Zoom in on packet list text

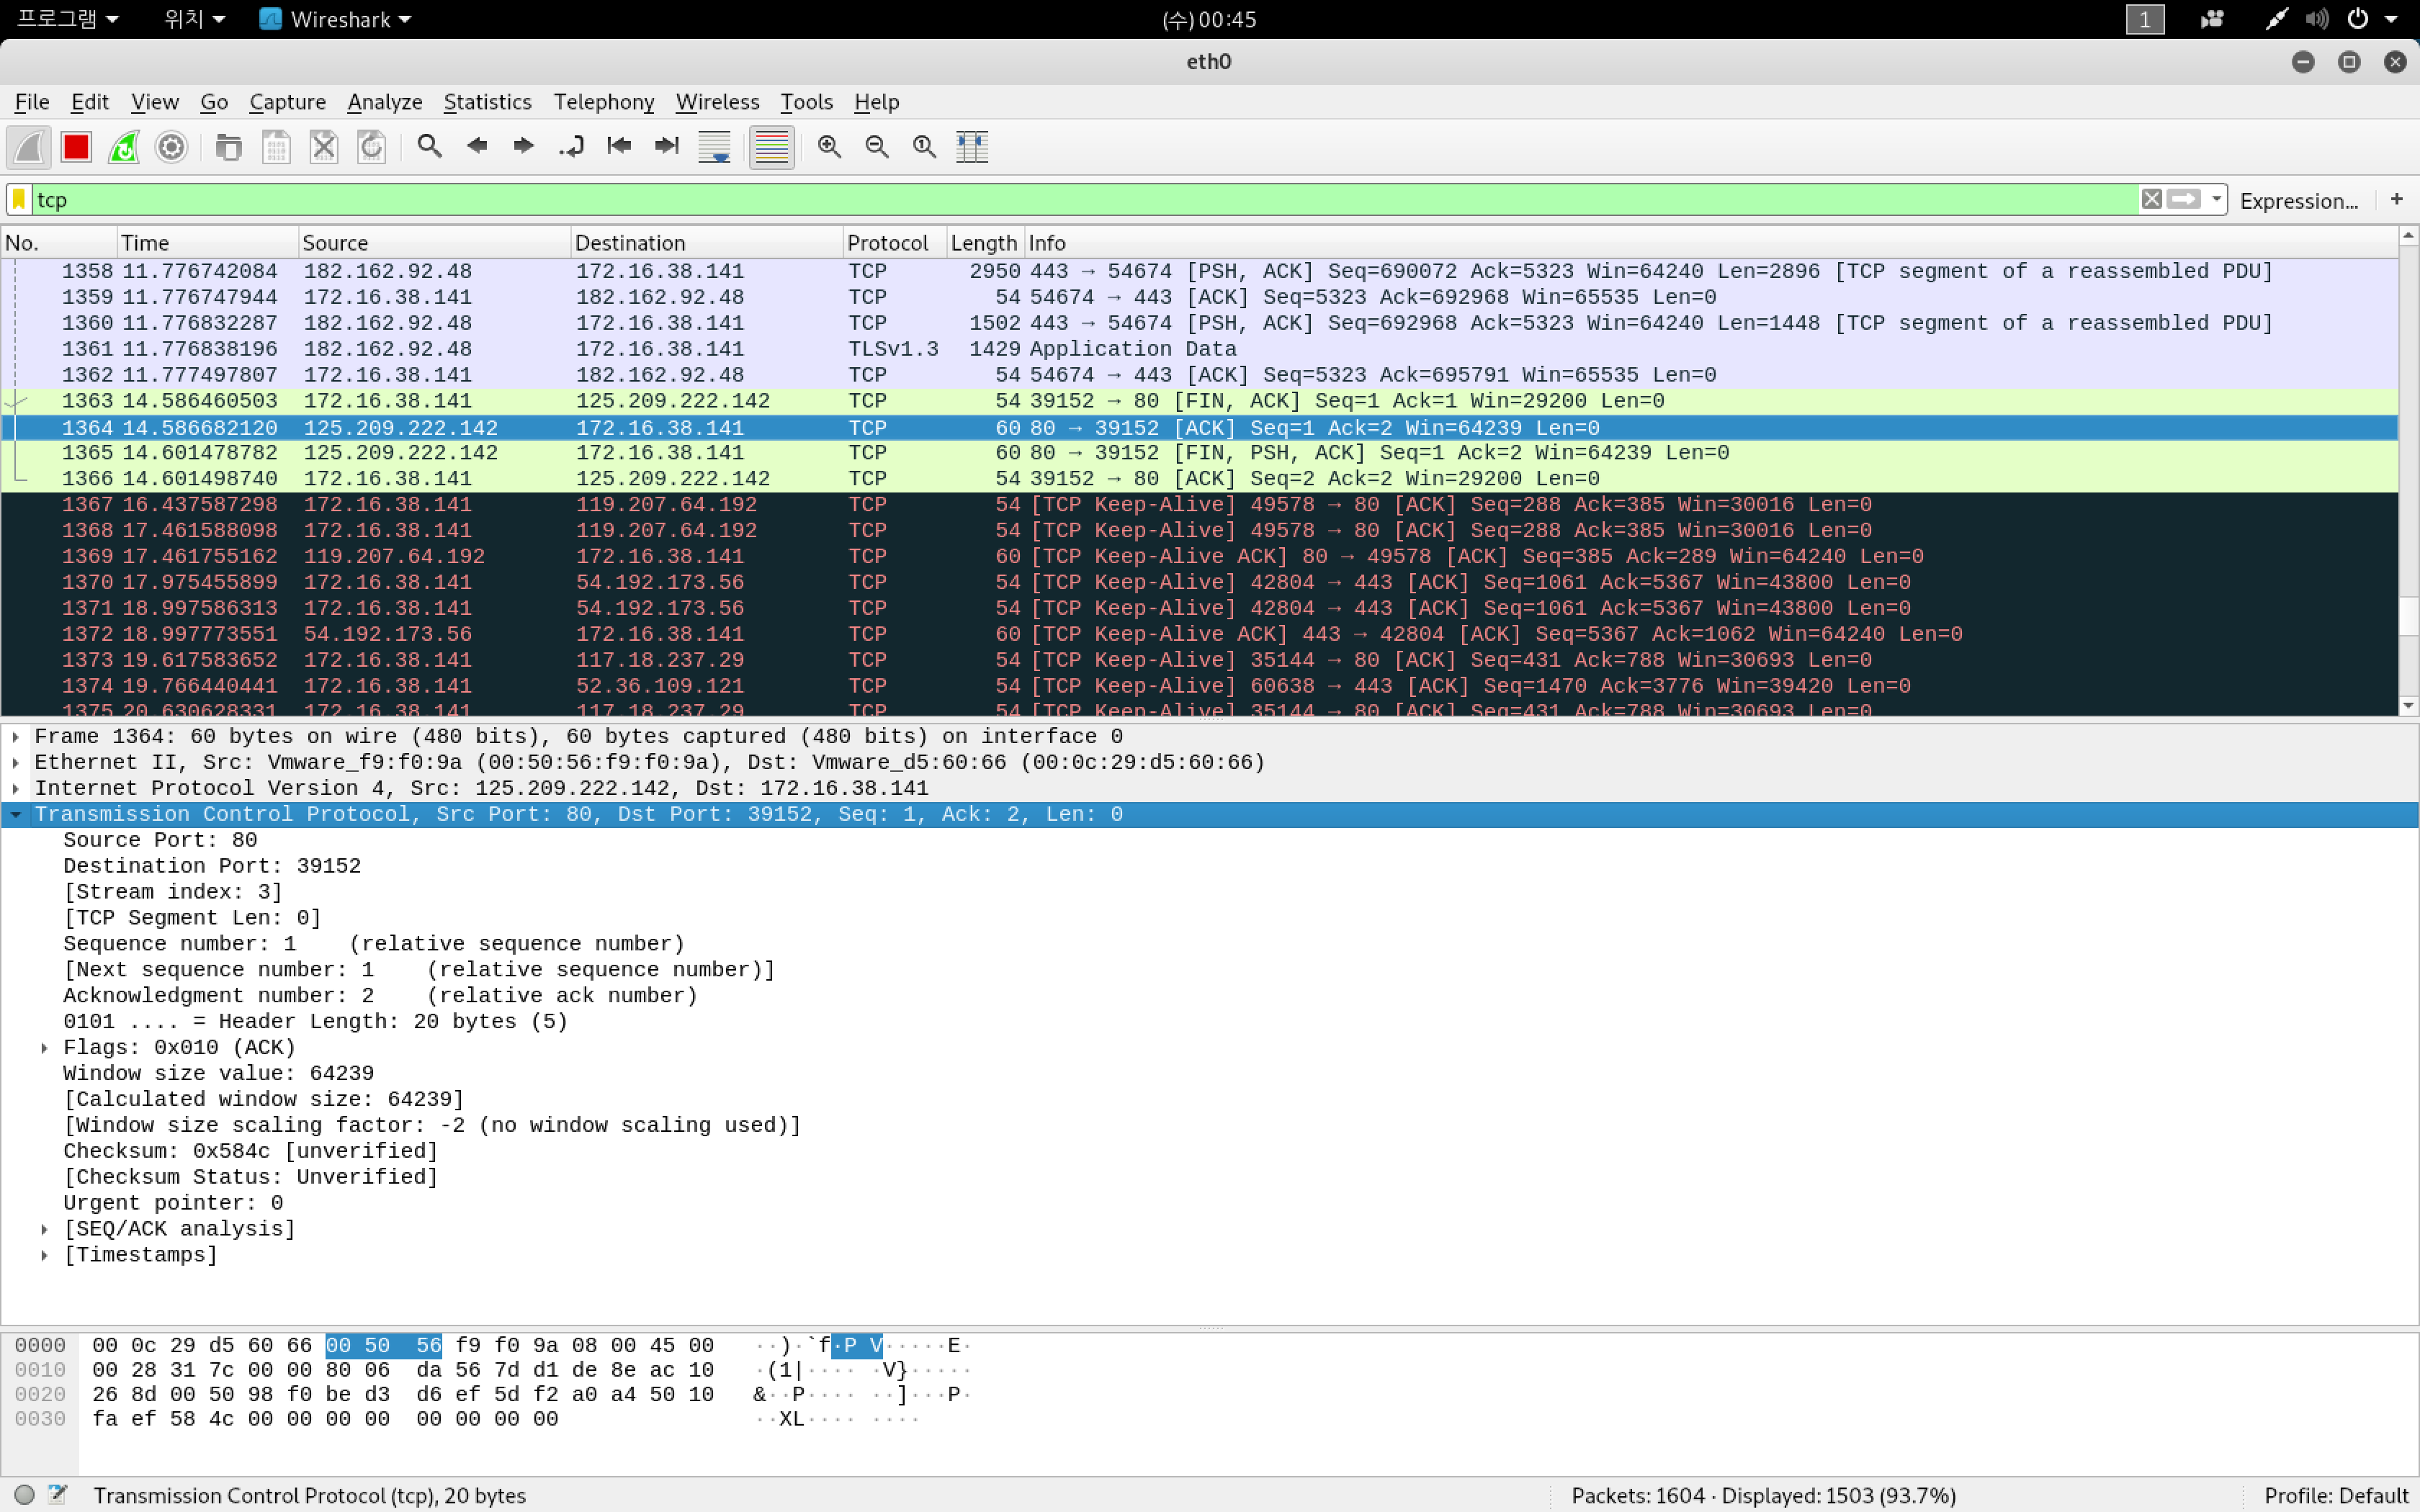(829, 147)
